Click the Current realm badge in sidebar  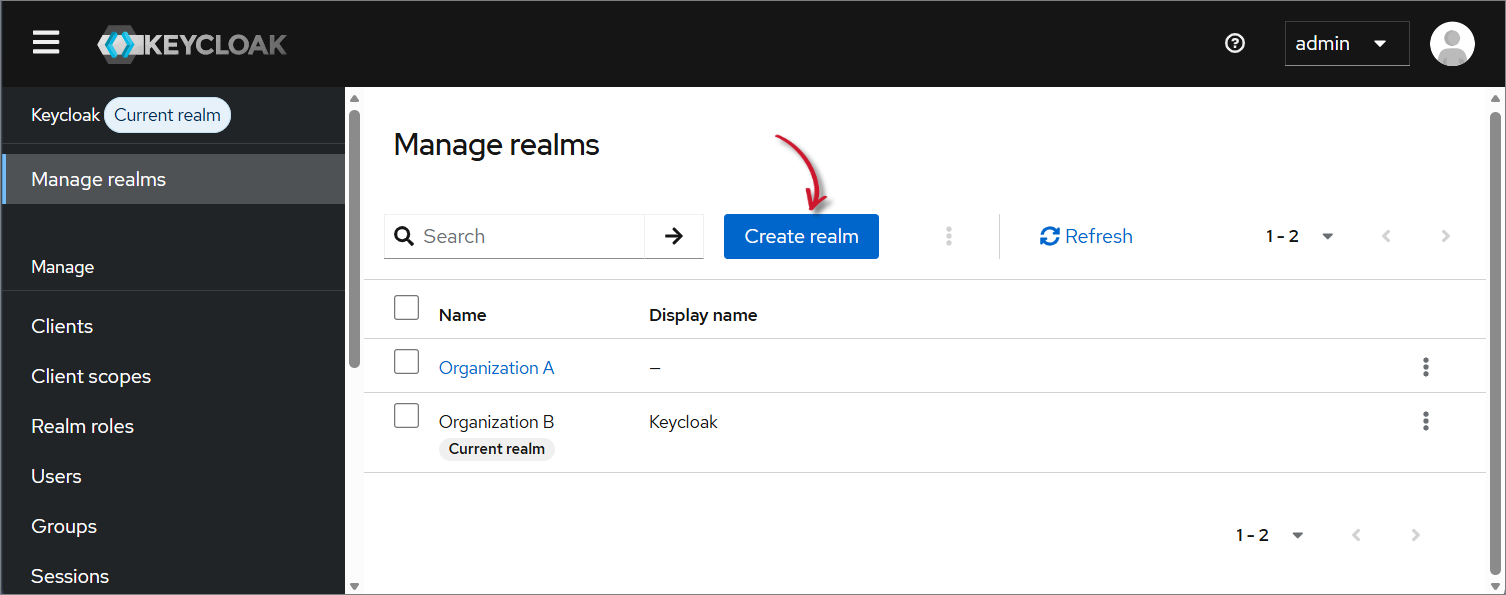167,115
